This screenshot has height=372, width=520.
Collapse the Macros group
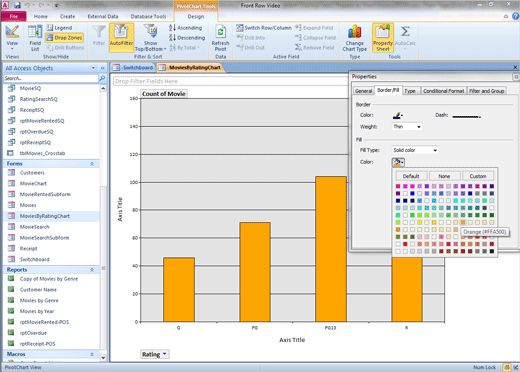point(92,354)
